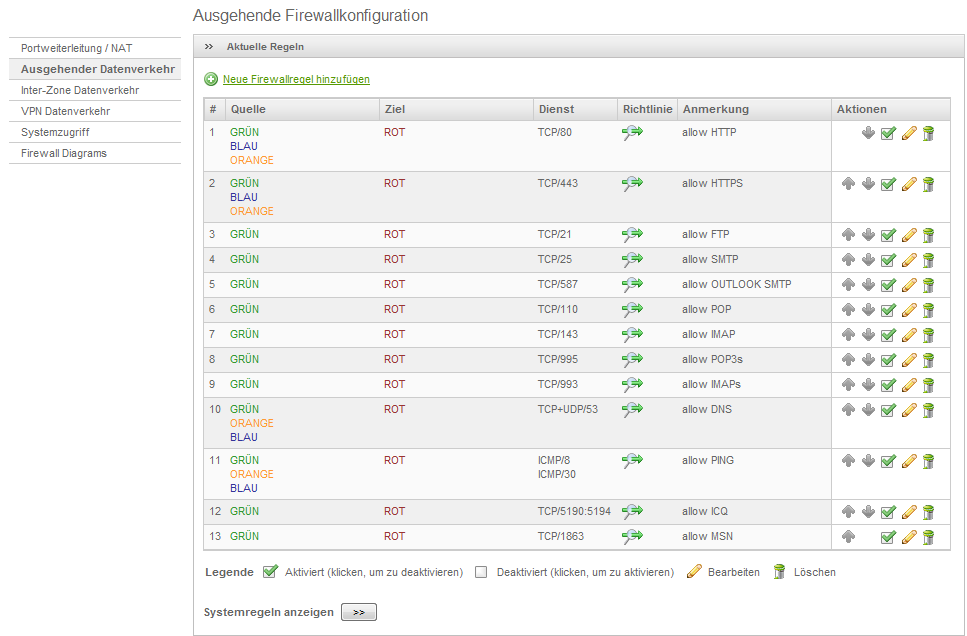Toggle the enabled checkbox for allow PING
This screenshot has width=967, height=636.
[888, 461]
